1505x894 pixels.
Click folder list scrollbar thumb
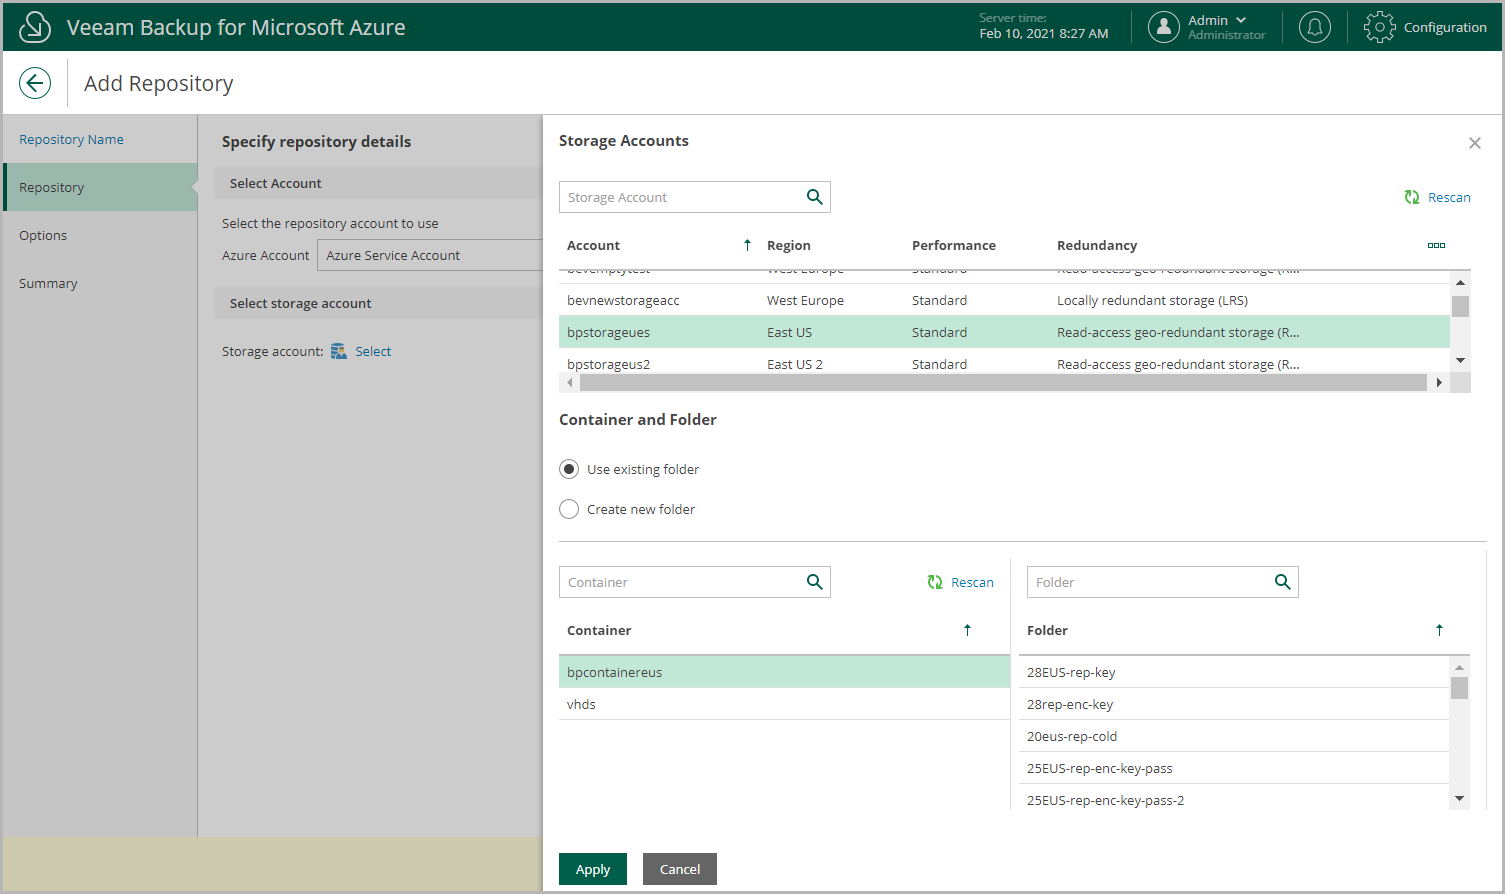[x=1459, y=688]
